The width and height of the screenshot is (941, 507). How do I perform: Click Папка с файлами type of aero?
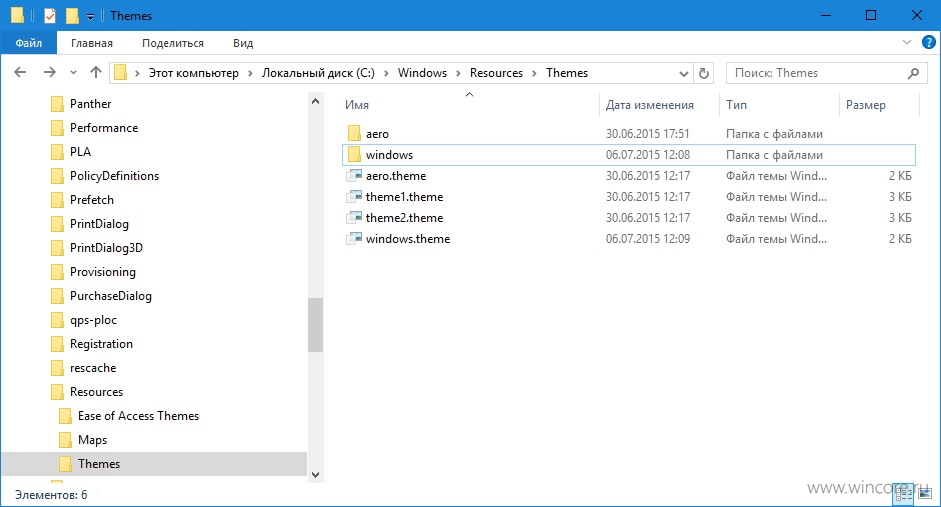coord(774,134)
